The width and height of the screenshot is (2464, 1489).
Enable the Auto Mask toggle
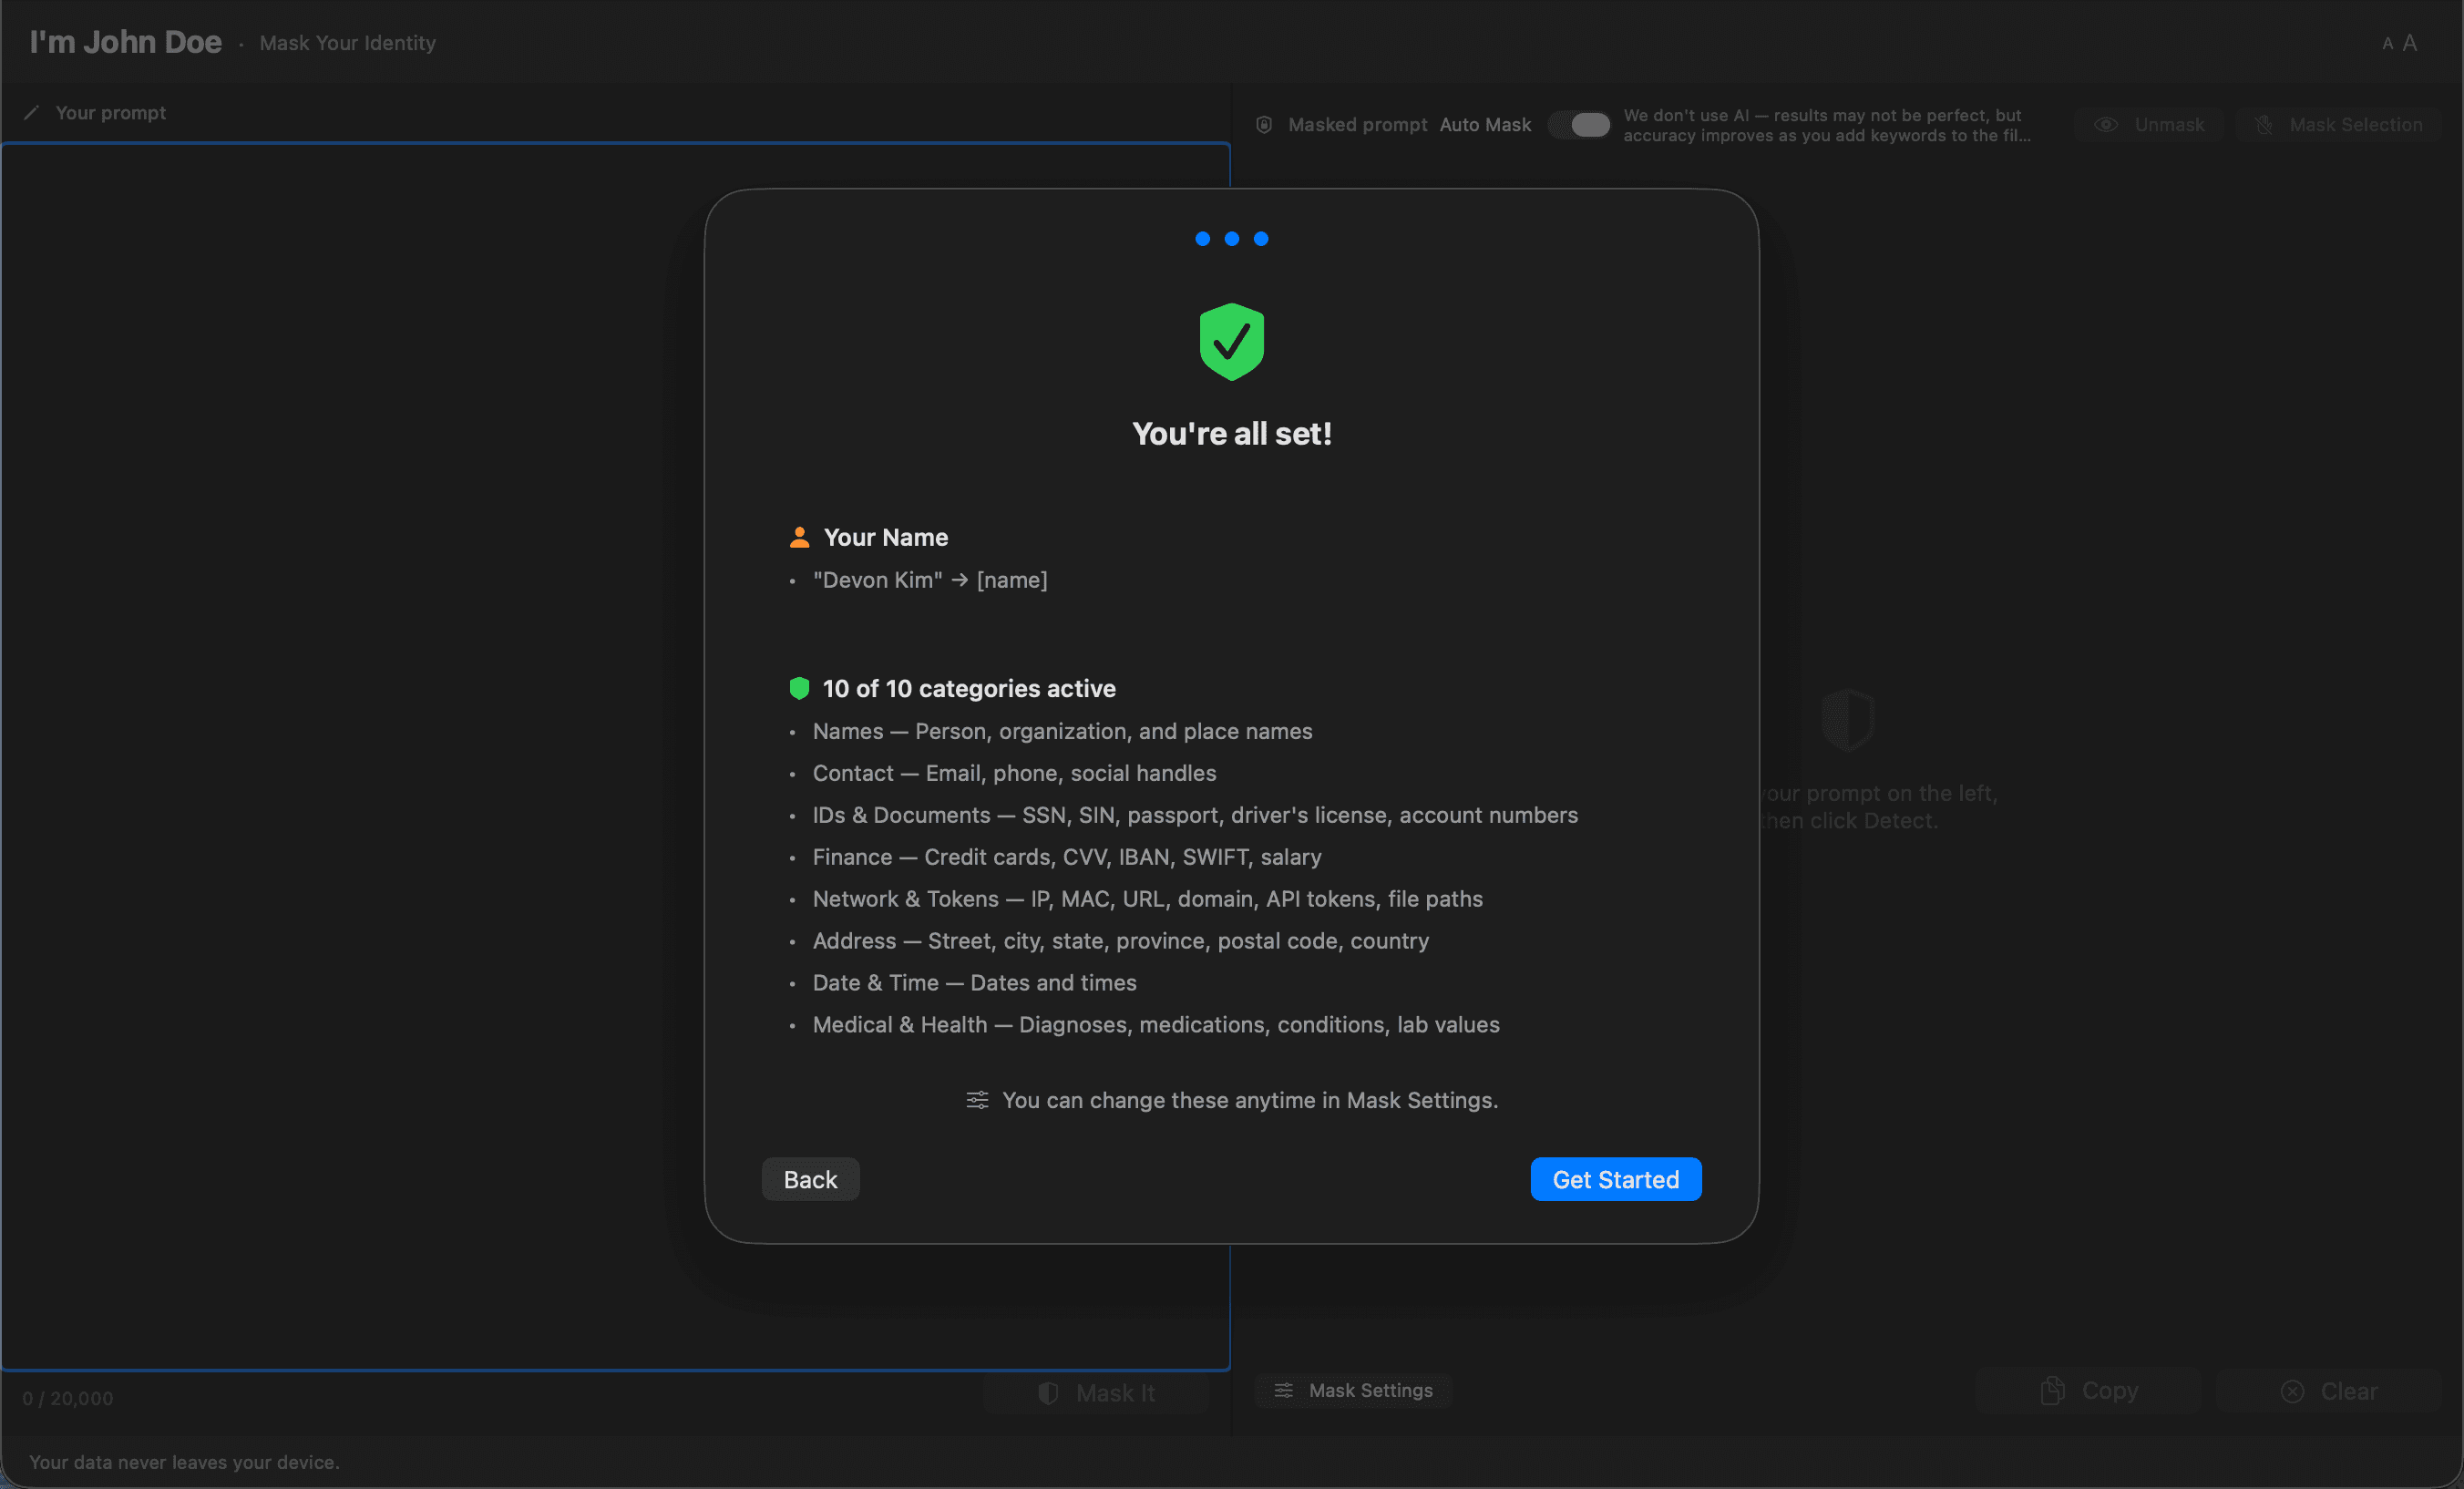pyautogui.click(x=1579, y=124)
